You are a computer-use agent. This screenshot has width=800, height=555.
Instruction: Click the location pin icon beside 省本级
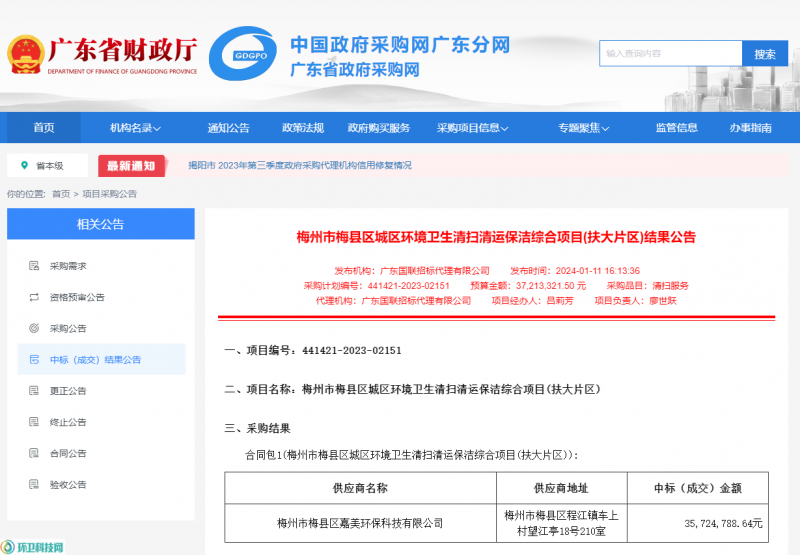coord(24,165)
